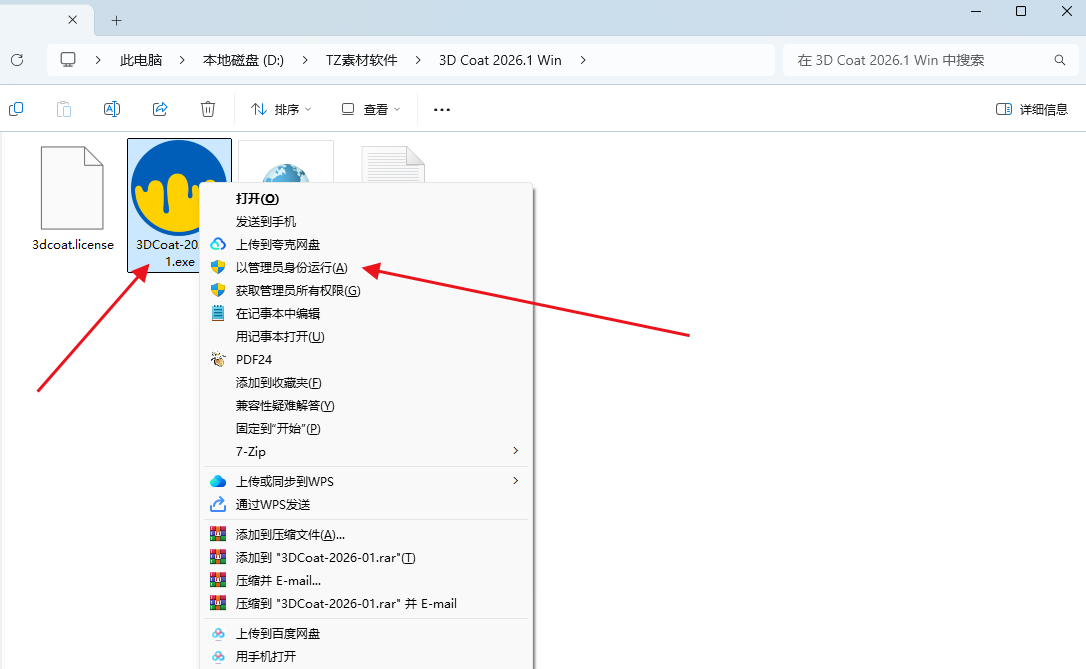Click the paste icon in the toolbar

point(64,109)
